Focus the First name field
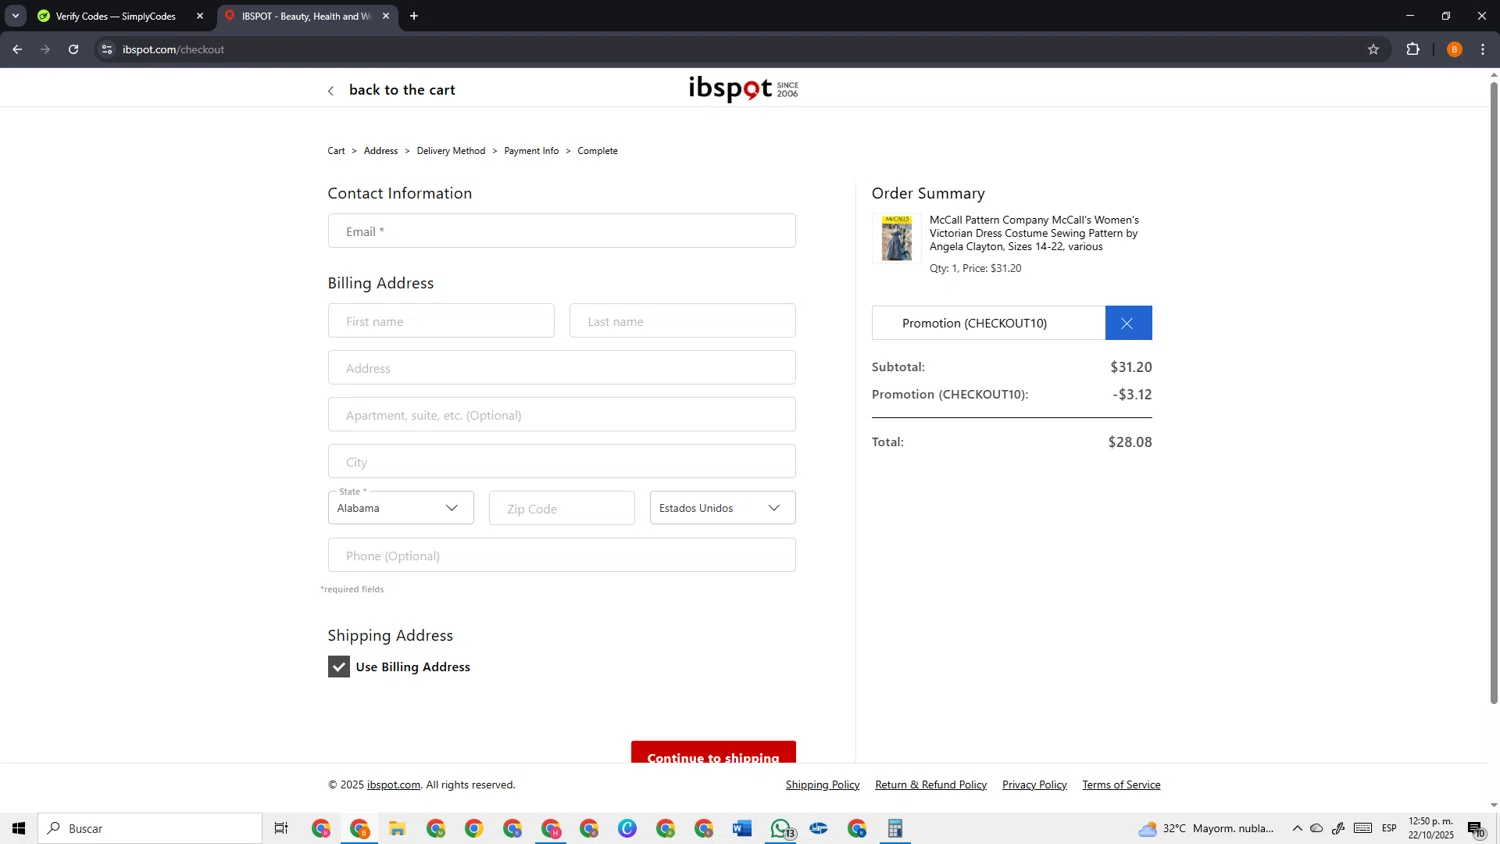This screenshot has height=844, width=1500. pyautogui.click(x=441, y=321)
